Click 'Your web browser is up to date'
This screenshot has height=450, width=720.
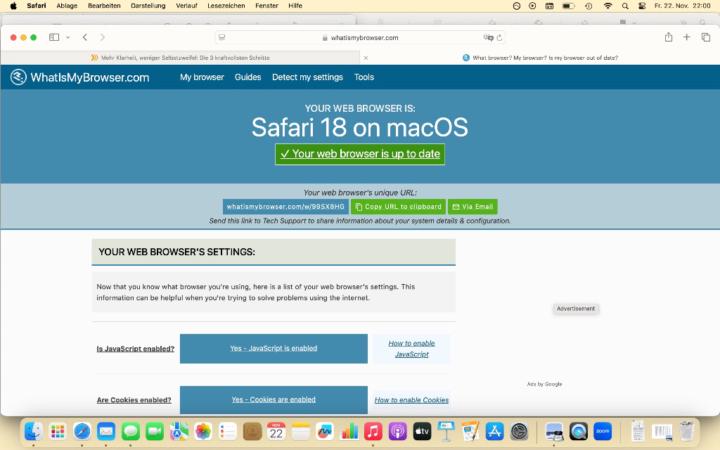point(360,154)
